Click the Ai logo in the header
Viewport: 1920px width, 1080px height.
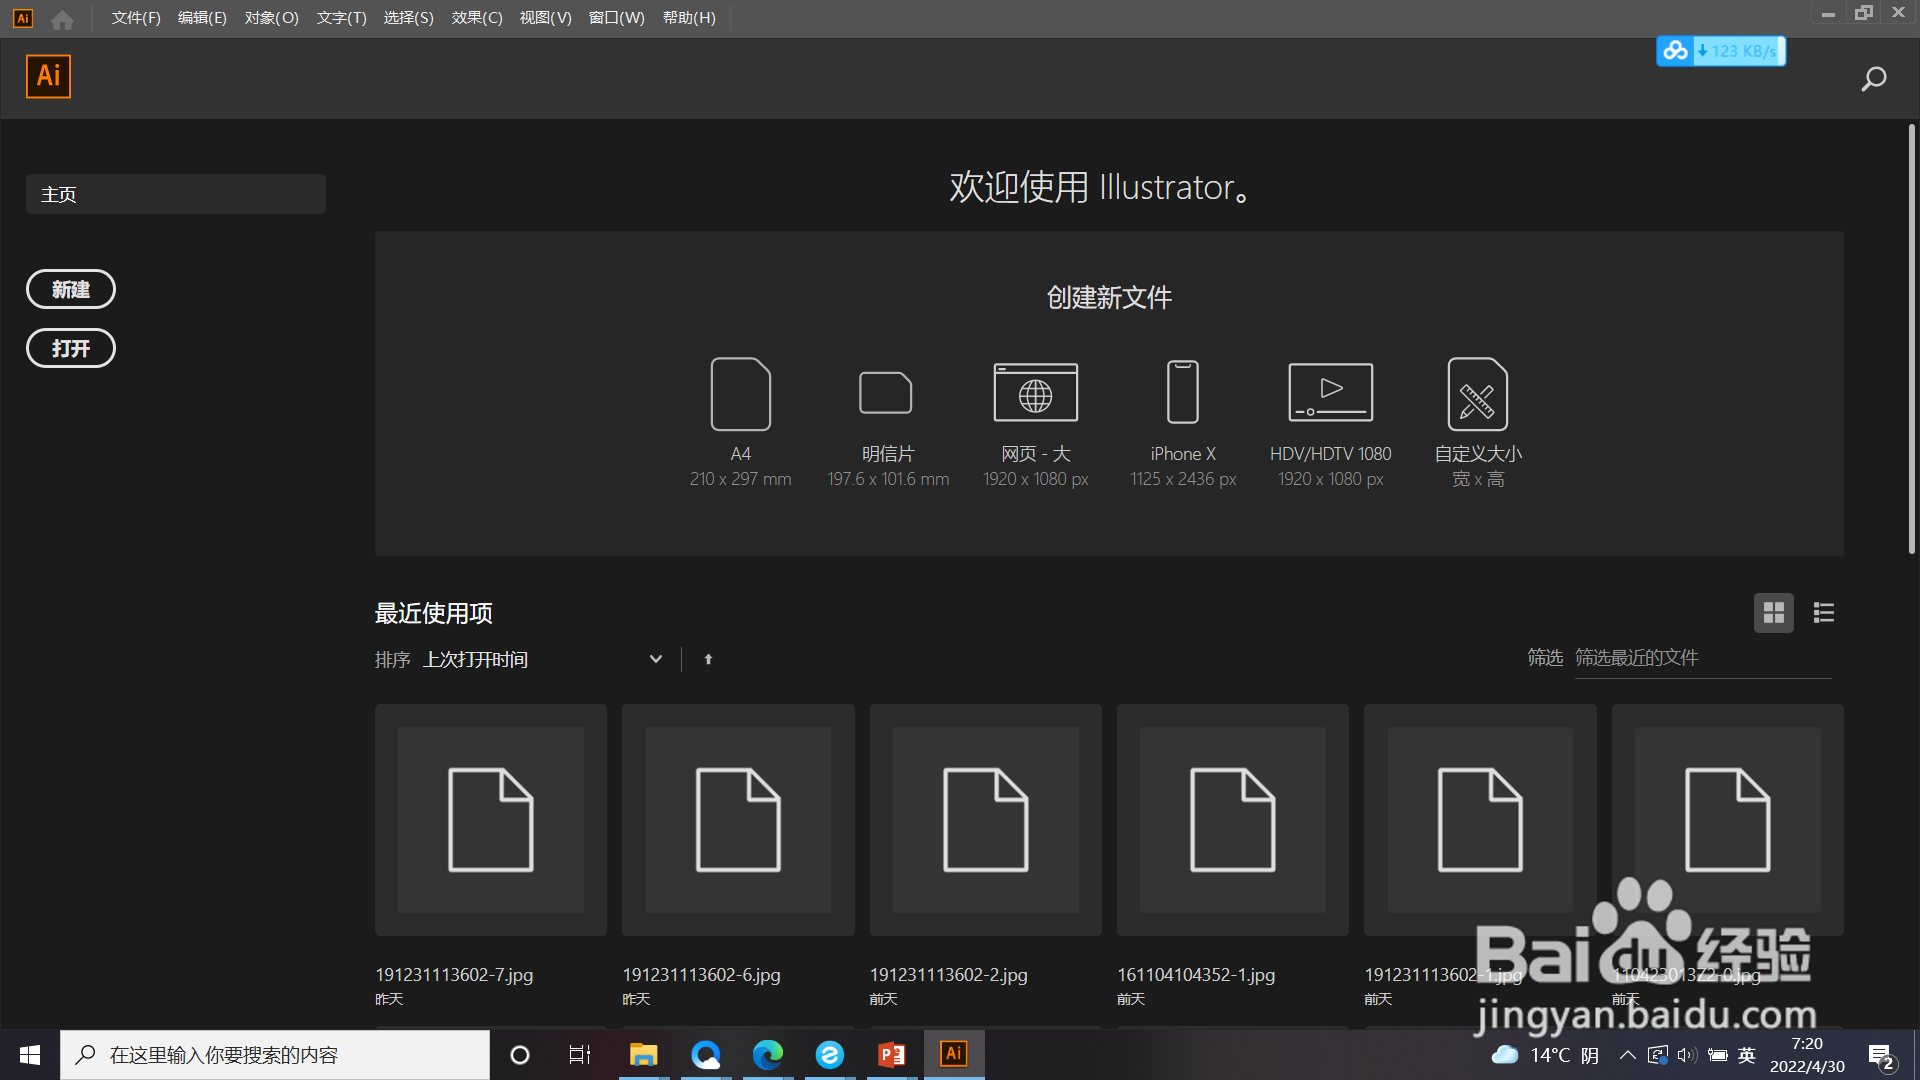tap(48, 76)
